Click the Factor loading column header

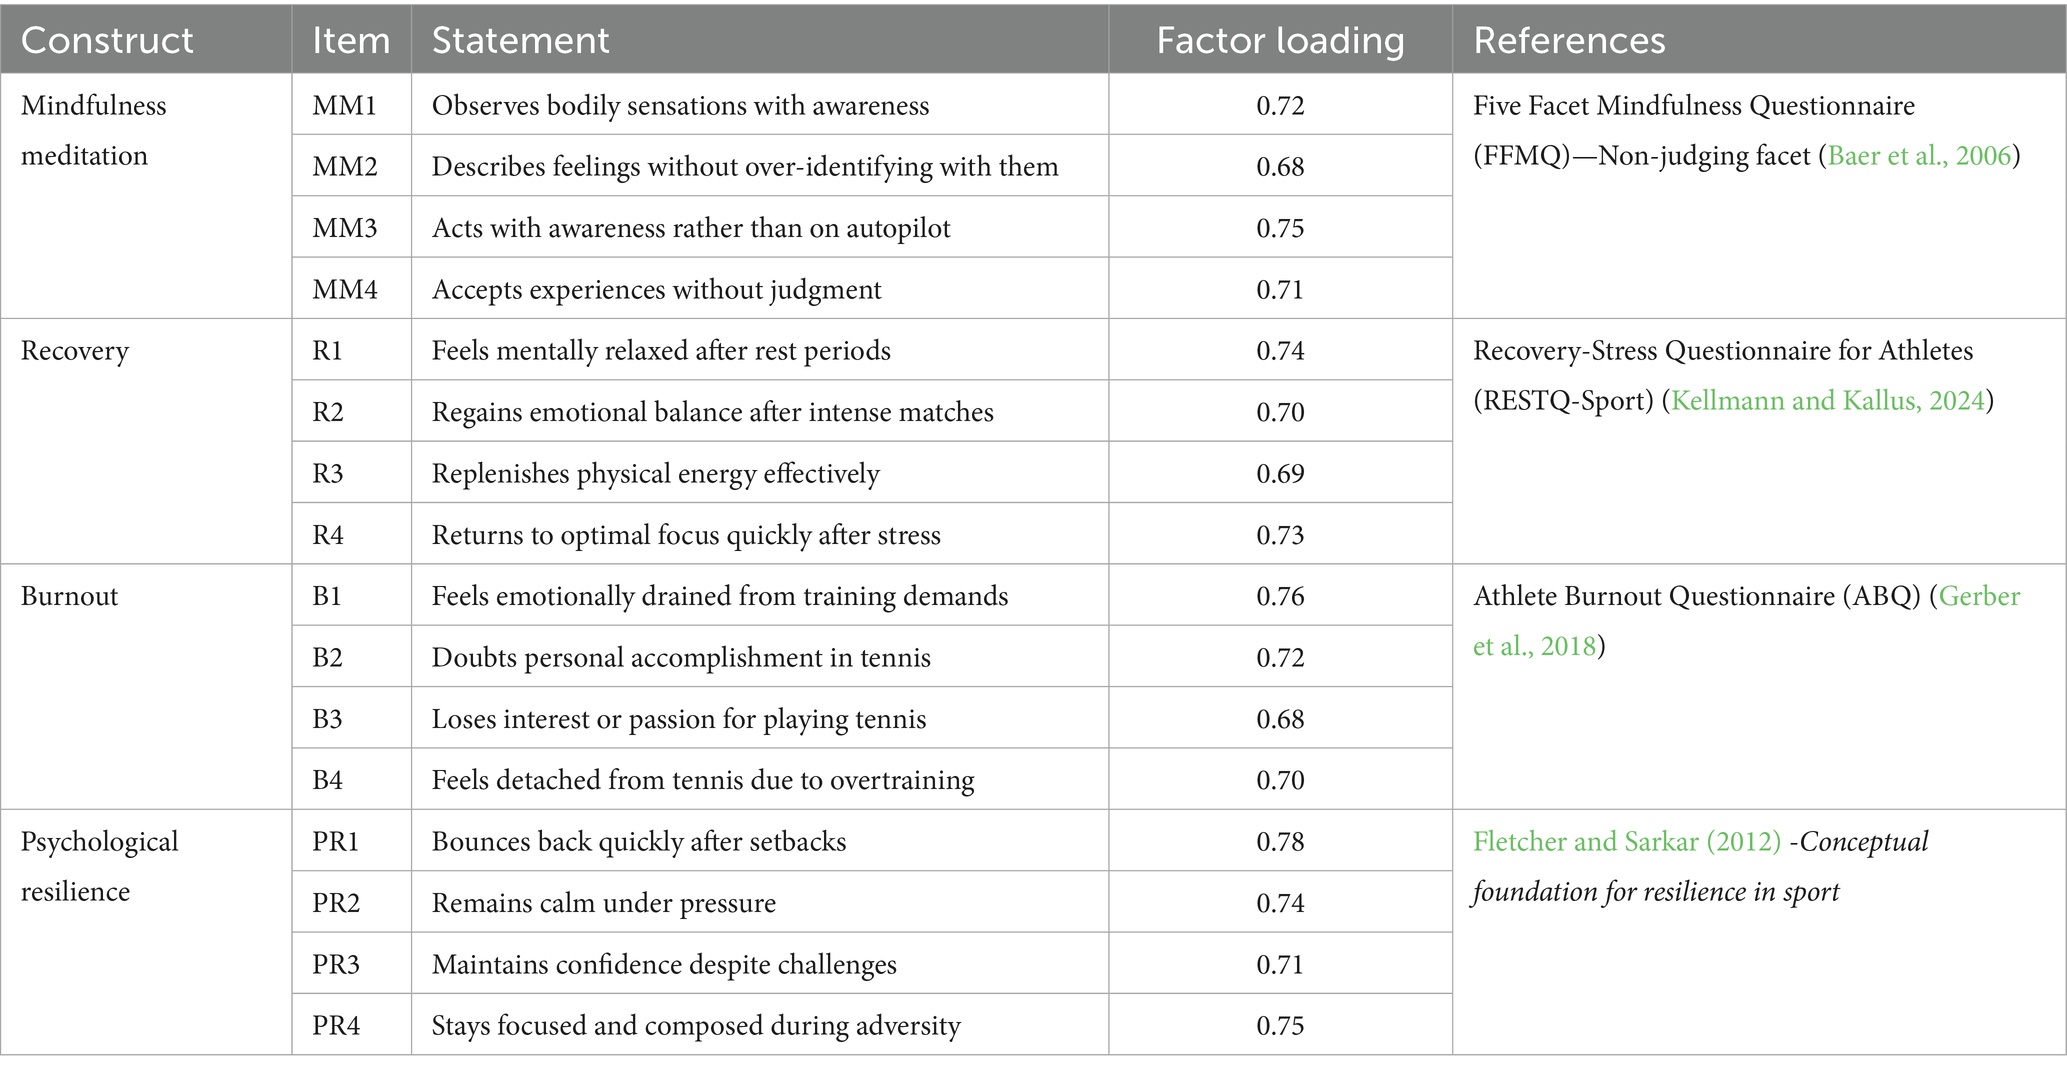tap(1280, 40)
